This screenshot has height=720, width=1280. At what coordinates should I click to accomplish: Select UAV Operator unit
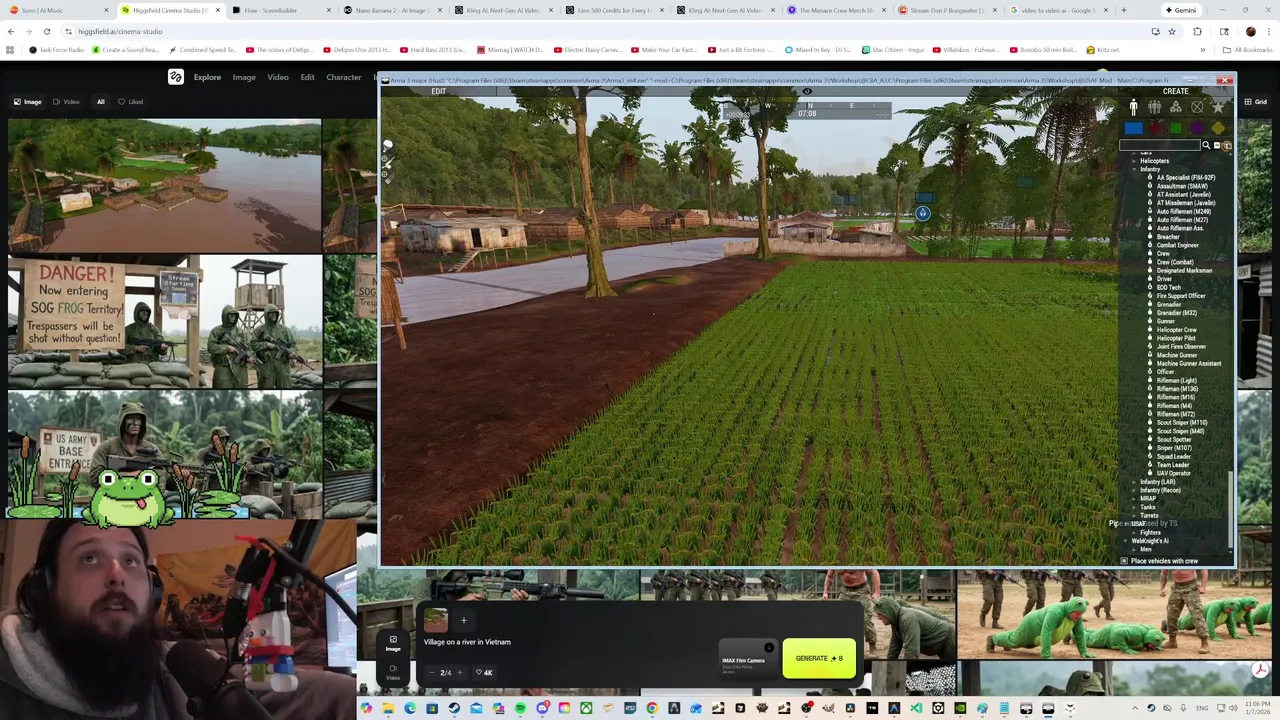[x=1173, y=473]
